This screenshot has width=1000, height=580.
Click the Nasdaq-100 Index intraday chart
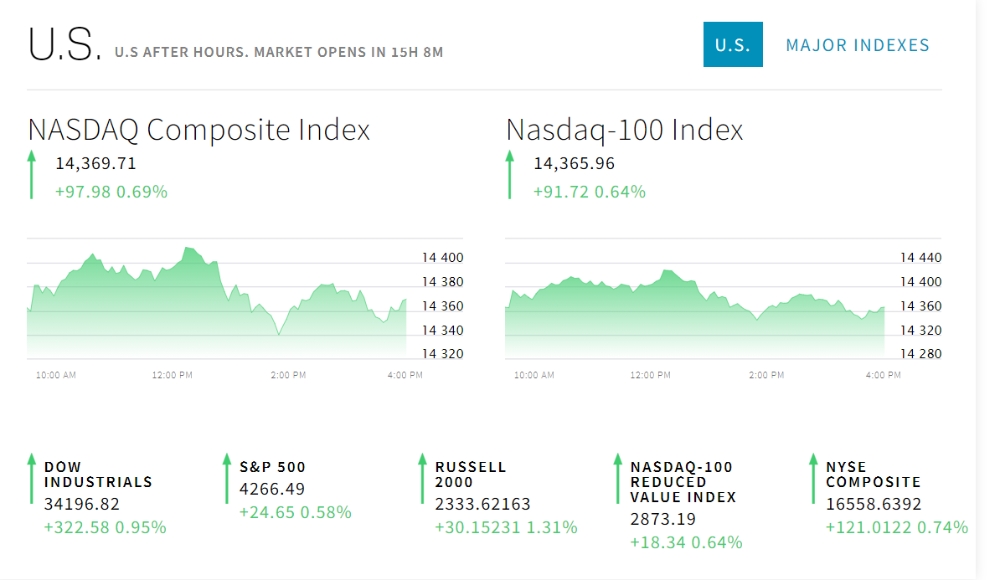pyautogui.click(x=694, y=305)
